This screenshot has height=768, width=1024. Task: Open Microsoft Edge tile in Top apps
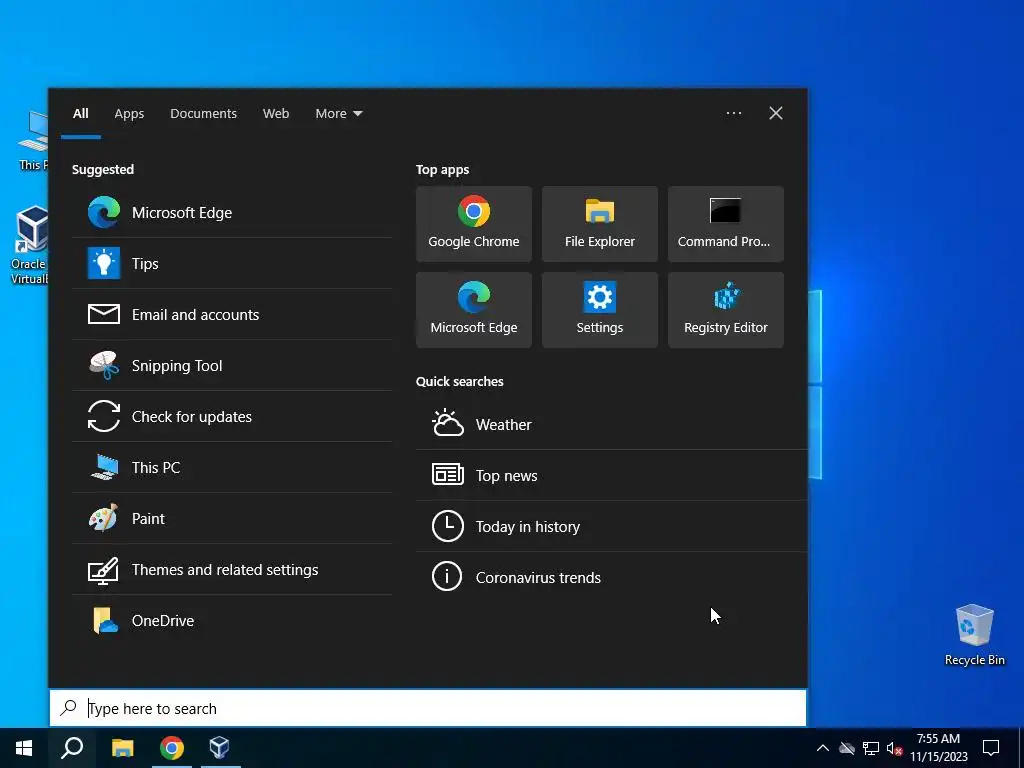(x=473, y=310)
